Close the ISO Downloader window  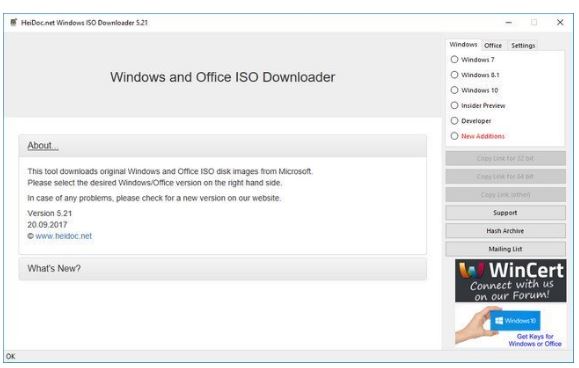coord(560,23)
